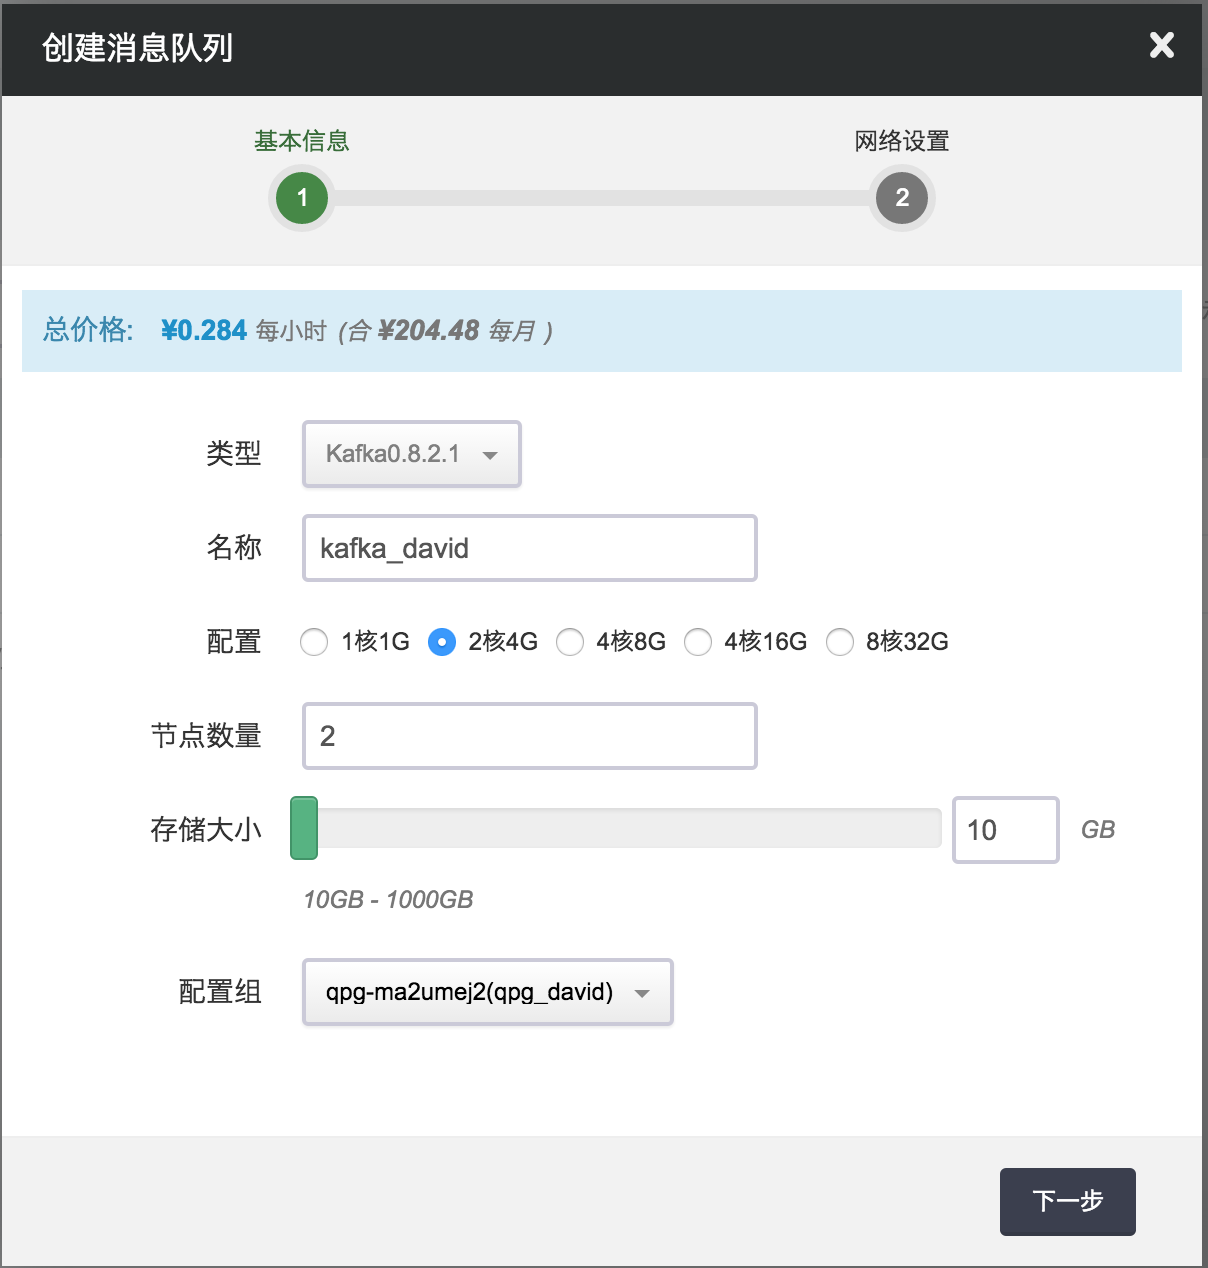Click the node count input field
Image resolution: width=1208 pixels, height=1268 pixels.
pyautogui.click(x=529, y=736)
